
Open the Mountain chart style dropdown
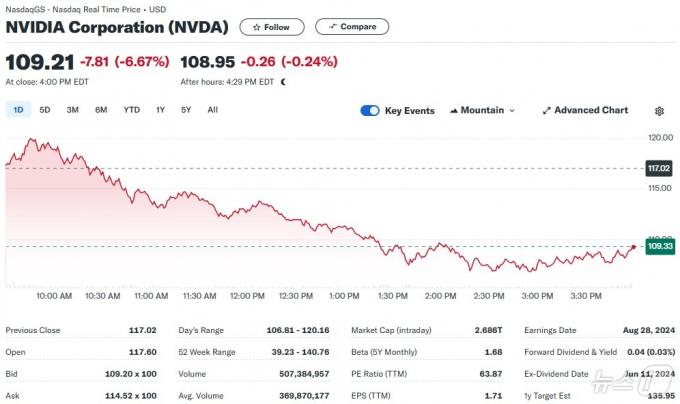(482, 111)
